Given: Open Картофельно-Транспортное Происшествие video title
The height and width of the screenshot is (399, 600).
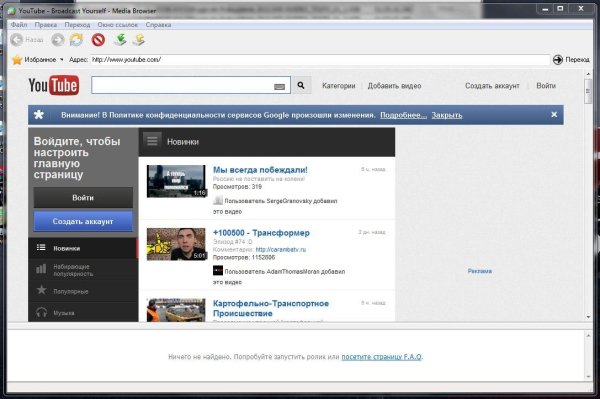Looking at the screenshot, I should click(x=271, y=308).
